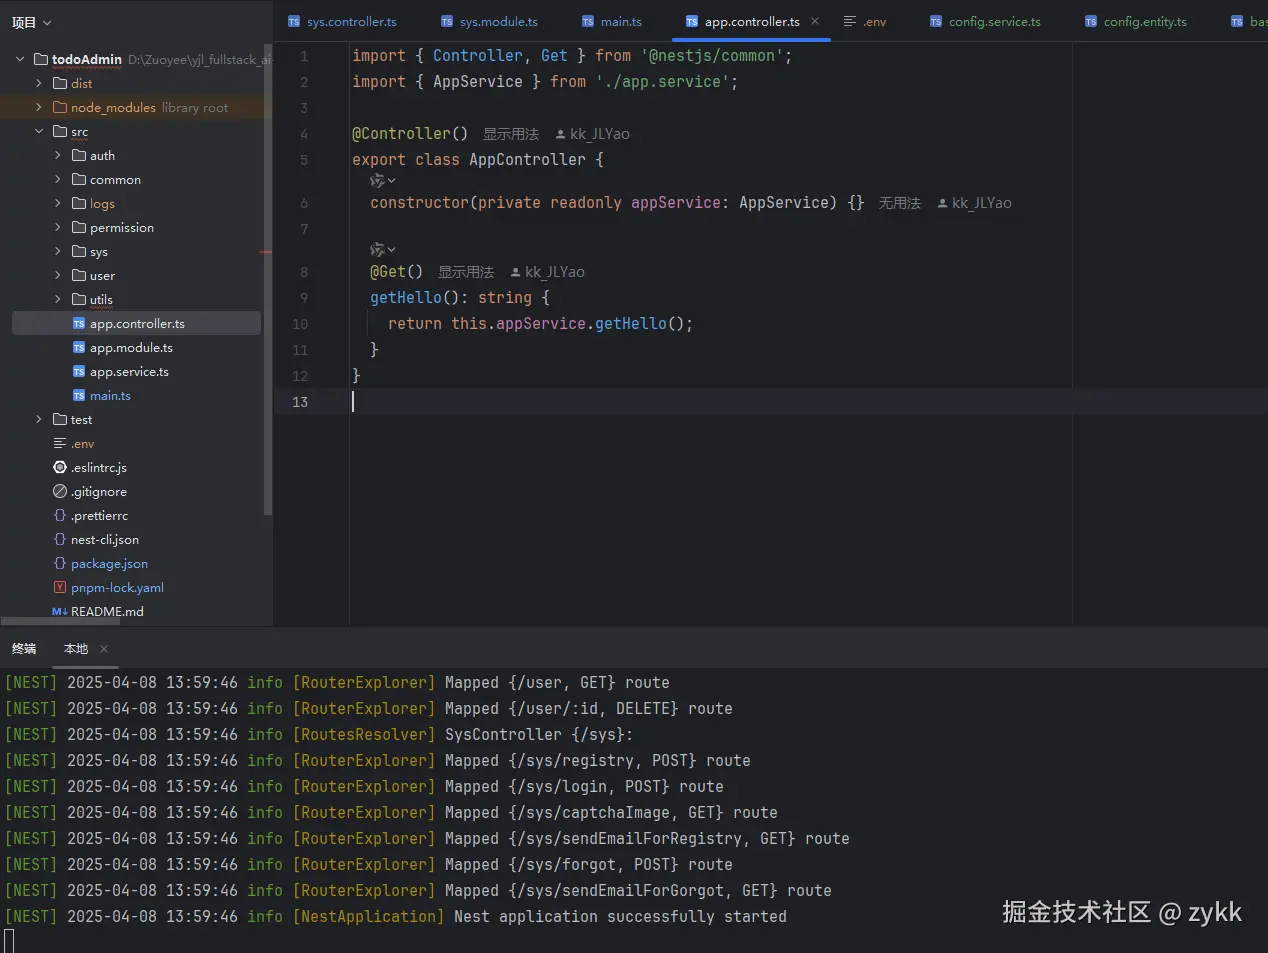Image resolution: width=1268 pixels, height=953 pixels.
Task: Expand the auth folder
Action: point(58,156)
